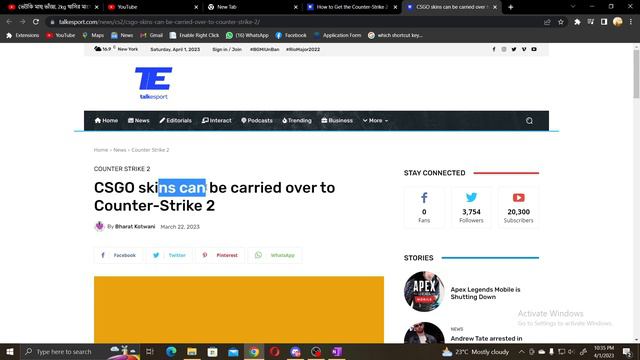
Task: Launch Microsoft Edge from the taskbar
Action: pos(171,351)
